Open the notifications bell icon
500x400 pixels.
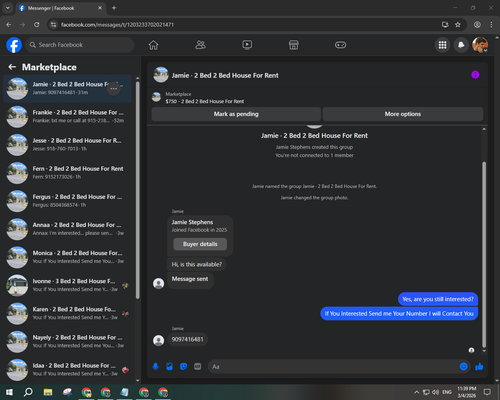(461, 45)
